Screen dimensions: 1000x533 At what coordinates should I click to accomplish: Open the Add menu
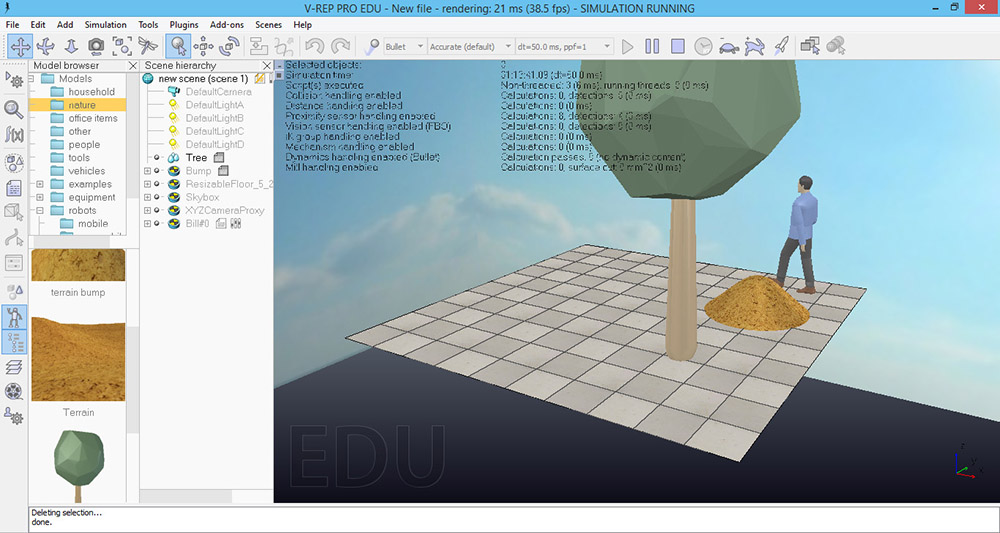coord(65,25)
